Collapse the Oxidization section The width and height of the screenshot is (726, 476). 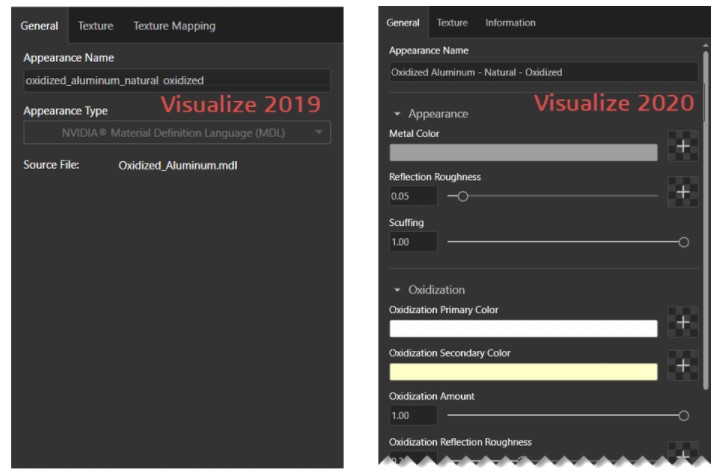[397, 290]
